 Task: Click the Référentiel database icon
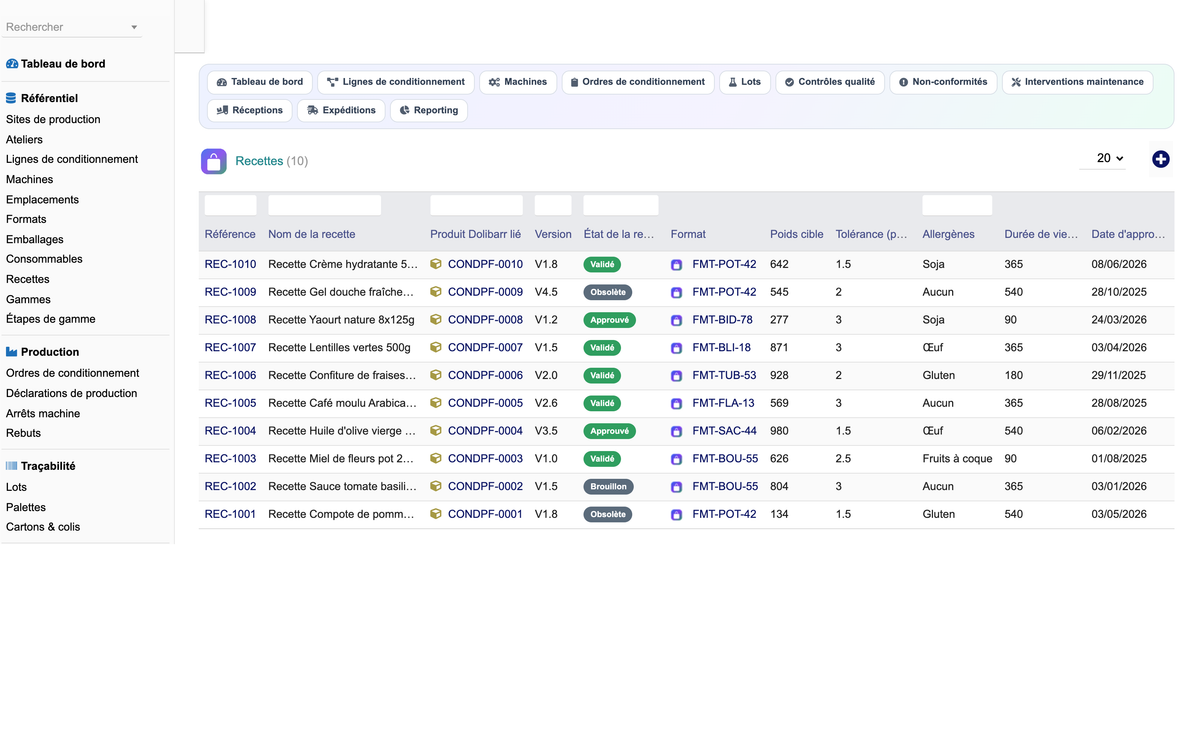[x=11, y=99]
